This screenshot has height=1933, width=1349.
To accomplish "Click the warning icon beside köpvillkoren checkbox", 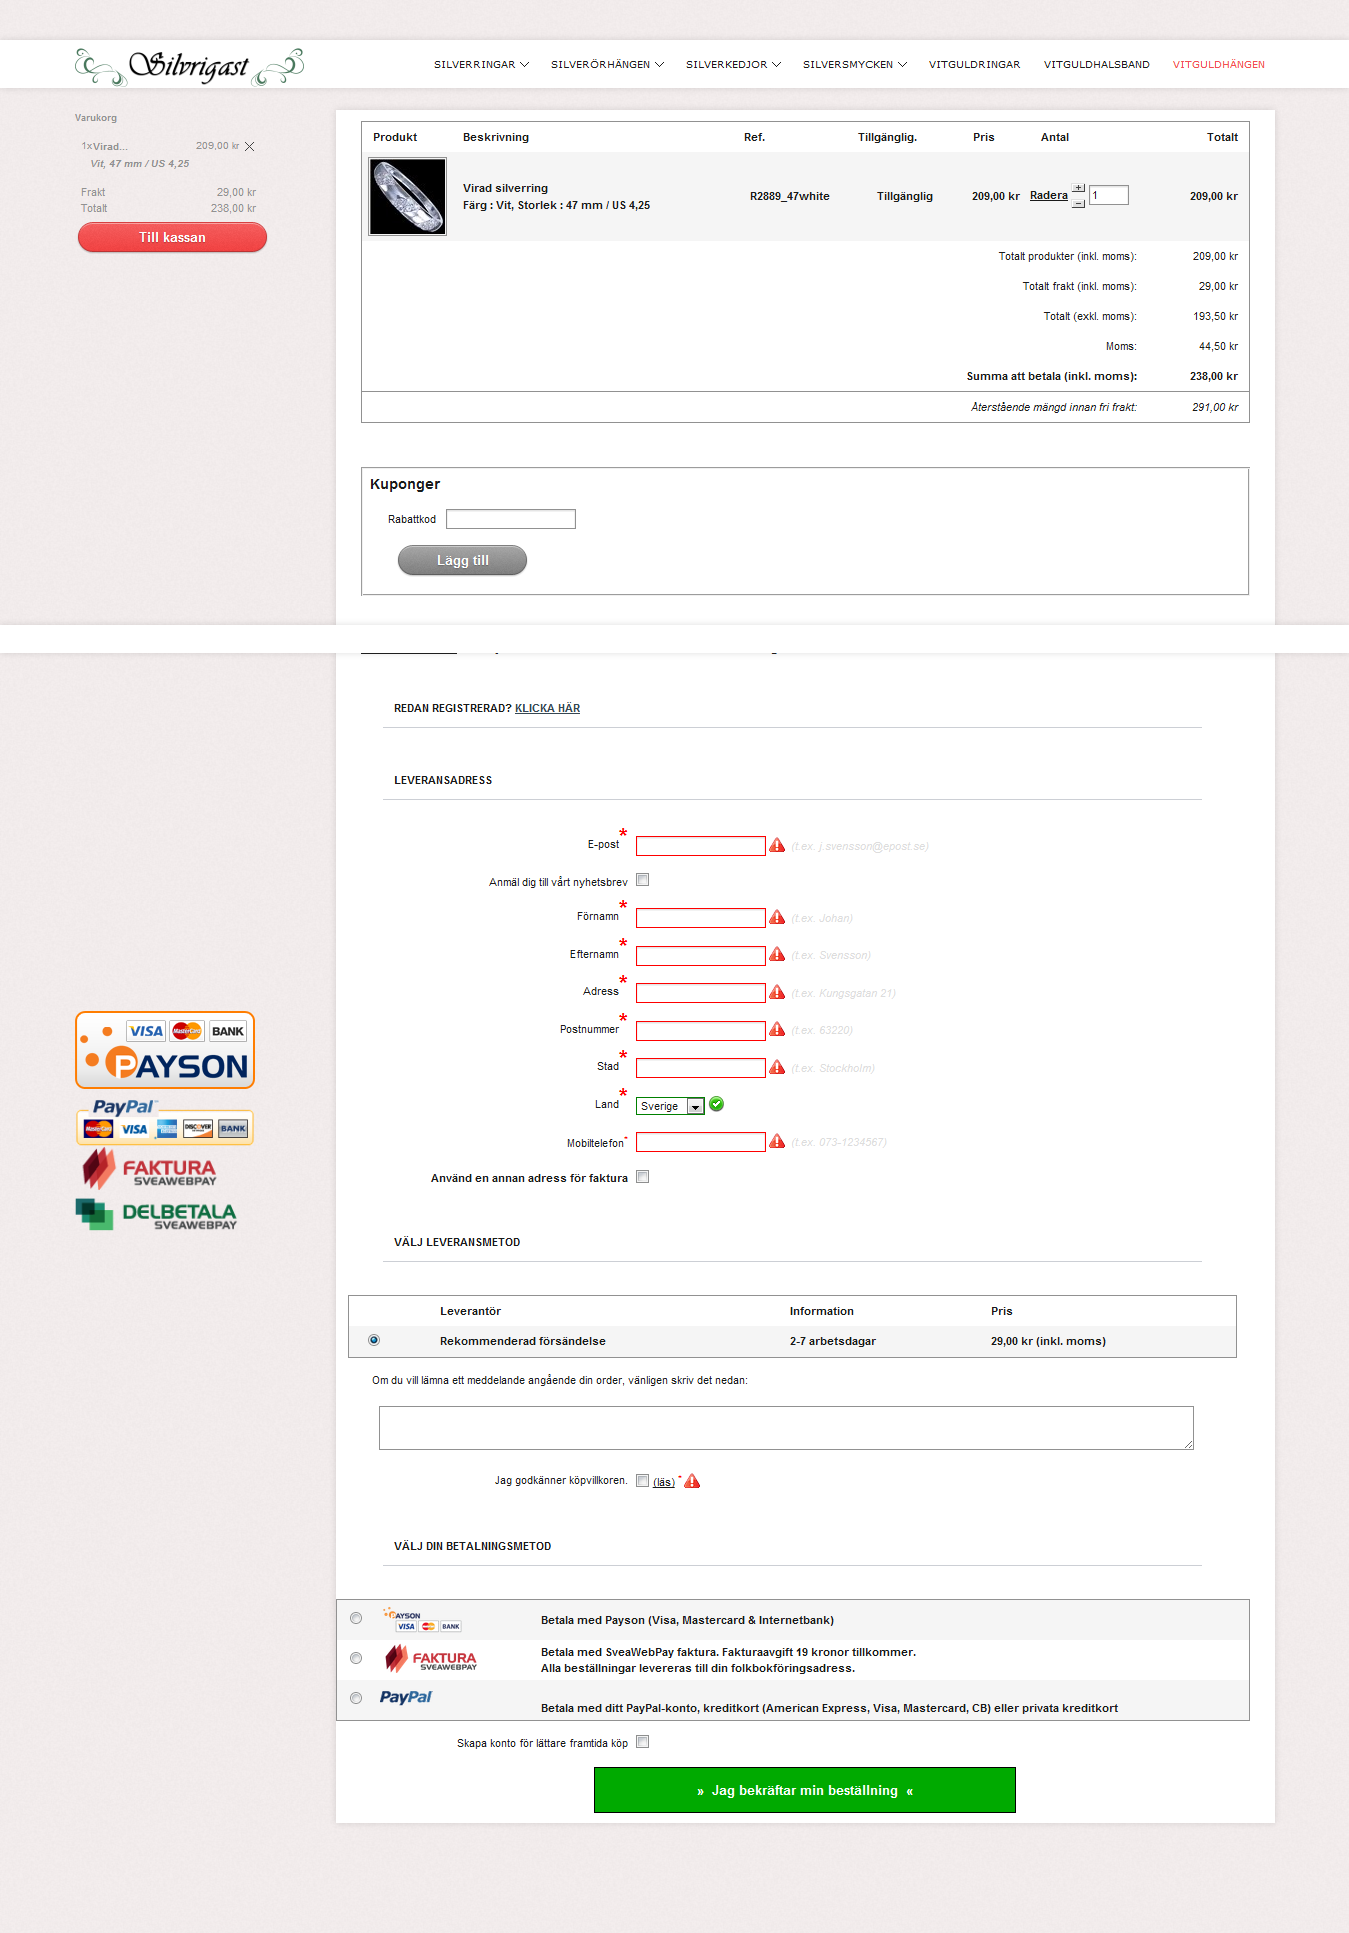I will click(692, 1481).
